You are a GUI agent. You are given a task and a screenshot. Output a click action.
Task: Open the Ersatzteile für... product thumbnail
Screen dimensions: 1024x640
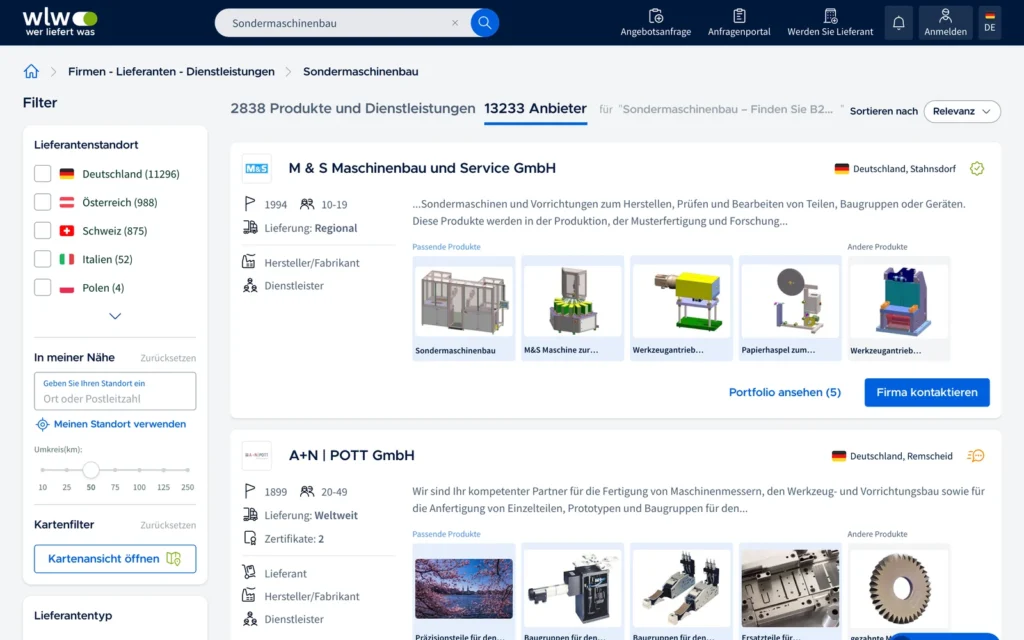pyautogui.click(x=790, y=591)
